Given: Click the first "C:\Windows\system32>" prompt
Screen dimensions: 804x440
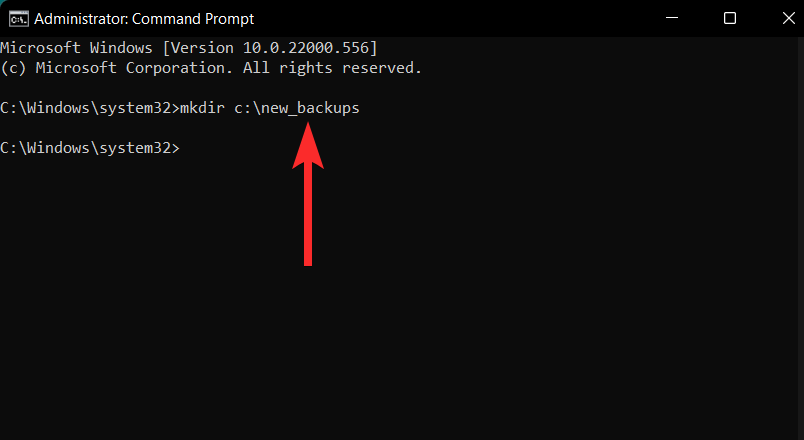Looking at the screenshot, I should coord(88,108).
